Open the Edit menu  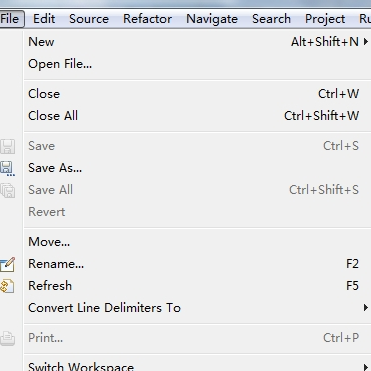click(x=44, y=19)
